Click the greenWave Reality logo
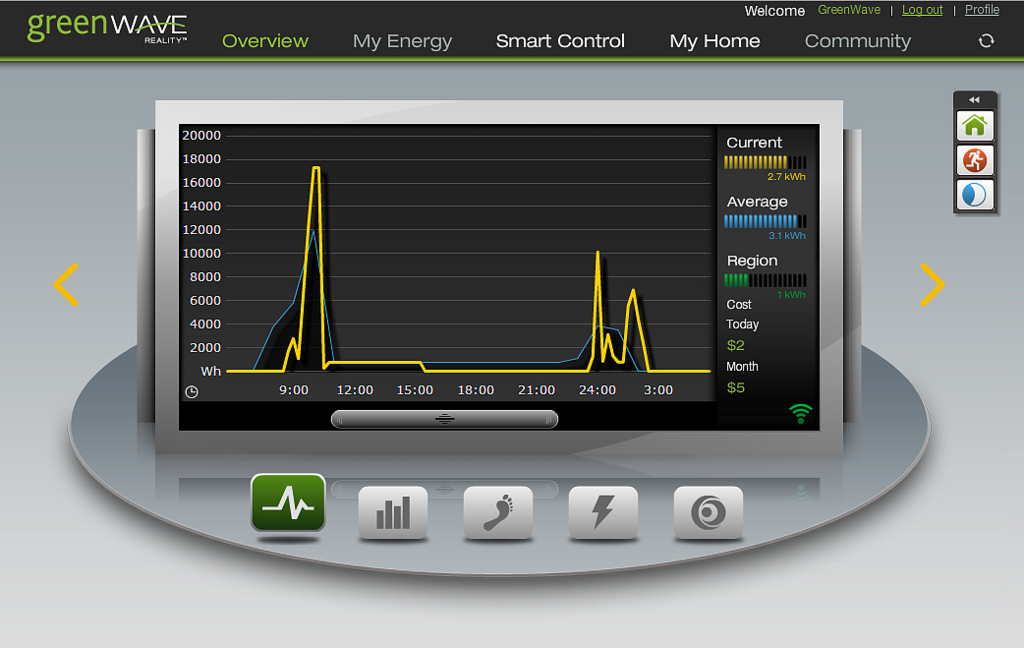 click(107, 27)
